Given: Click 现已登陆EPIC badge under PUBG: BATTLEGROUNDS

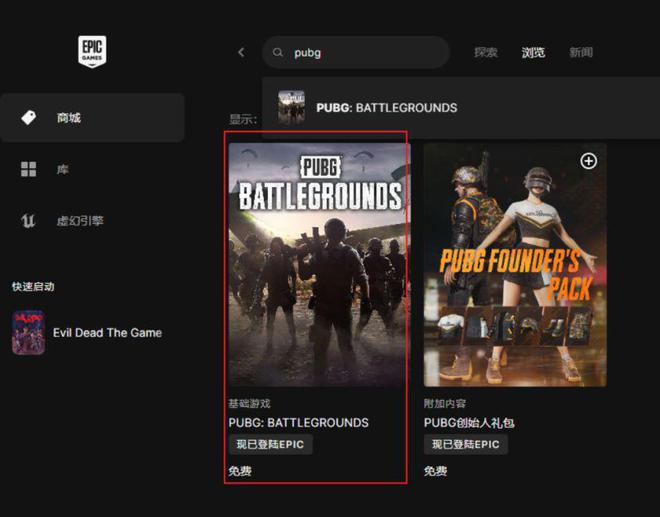Looking at the screenshot, I should [x=270, y=445].
